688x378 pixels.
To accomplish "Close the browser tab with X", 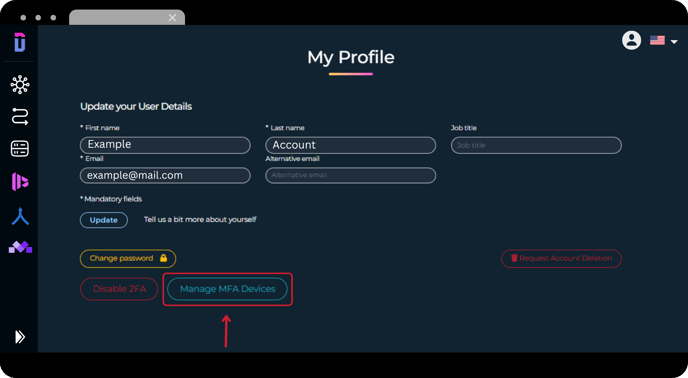I will pos(172,18).
